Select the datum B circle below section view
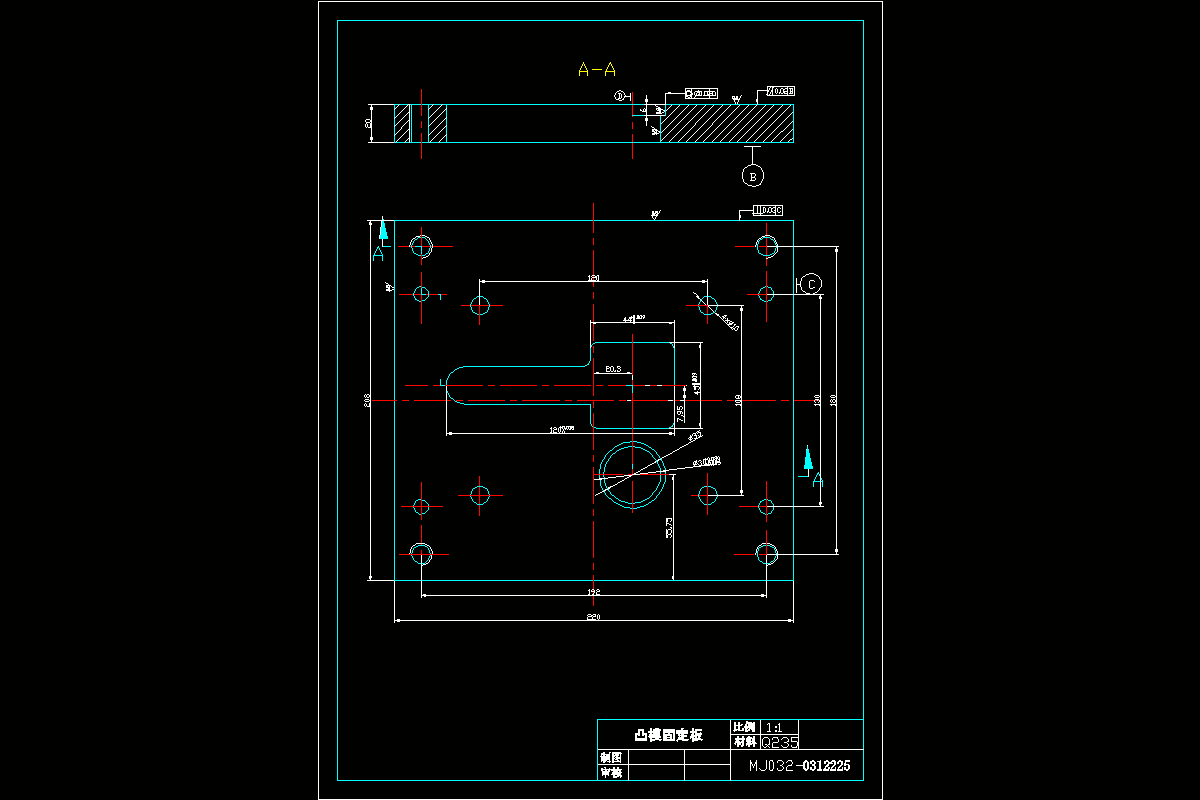 tap(753, 175)
